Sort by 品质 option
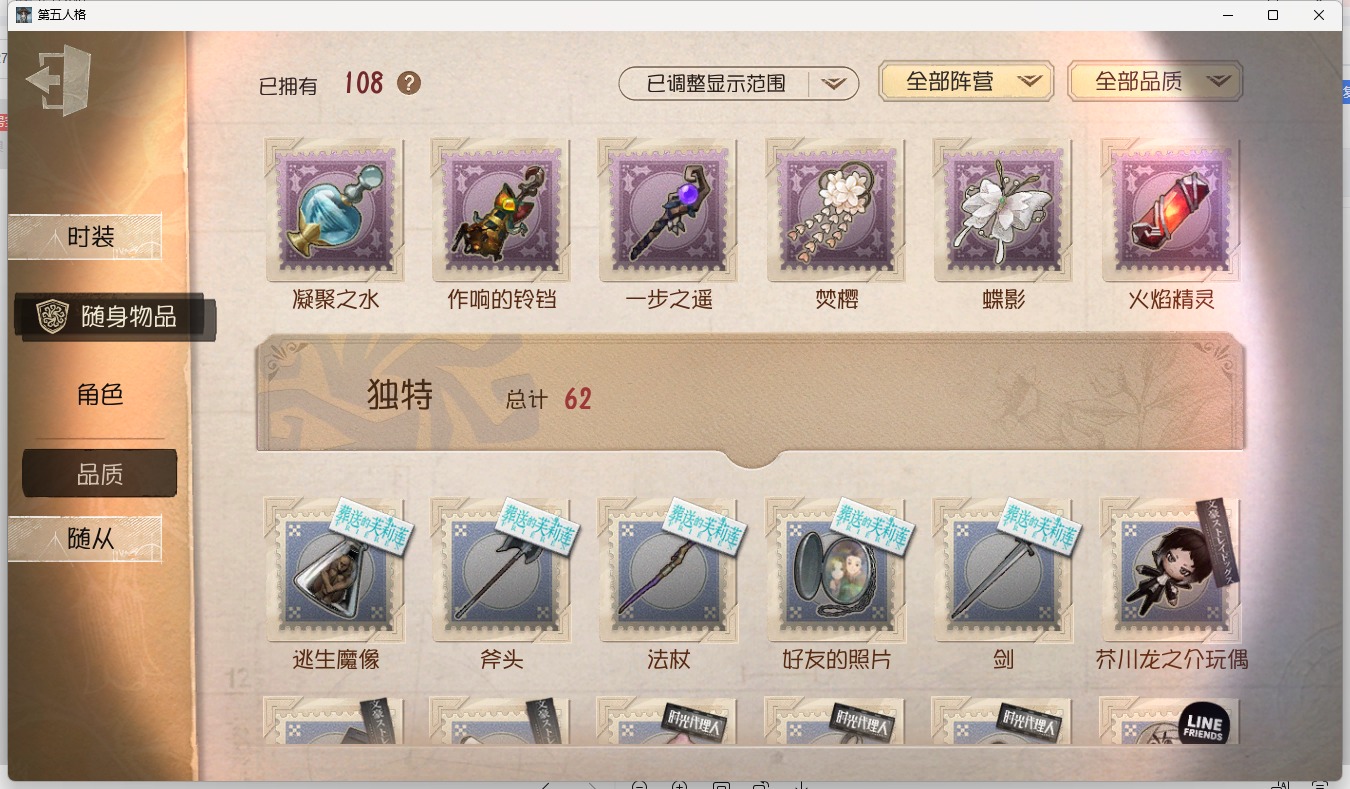1350x789 pixels. click(x=100, y=474)
